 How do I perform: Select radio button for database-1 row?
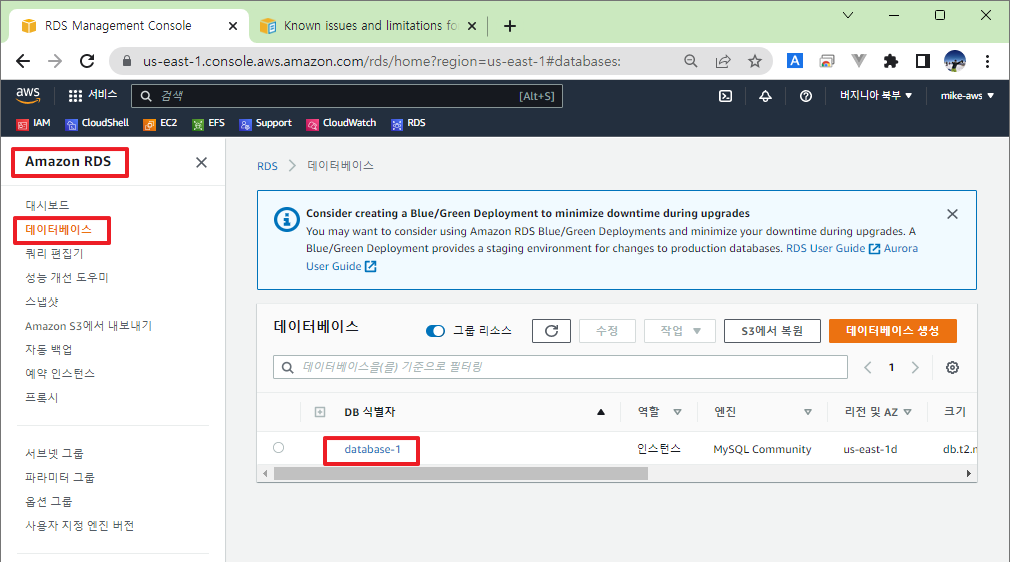(x=278, y=448)
